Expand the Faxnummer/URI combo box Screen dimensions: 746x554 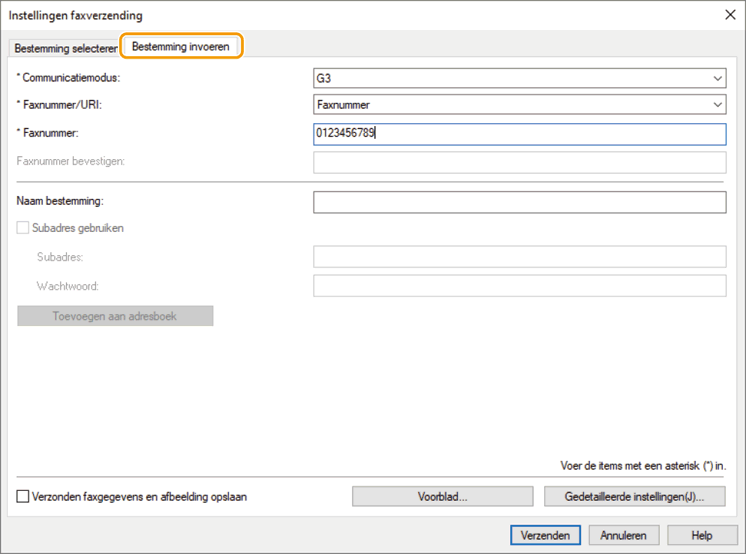(519, 104)
